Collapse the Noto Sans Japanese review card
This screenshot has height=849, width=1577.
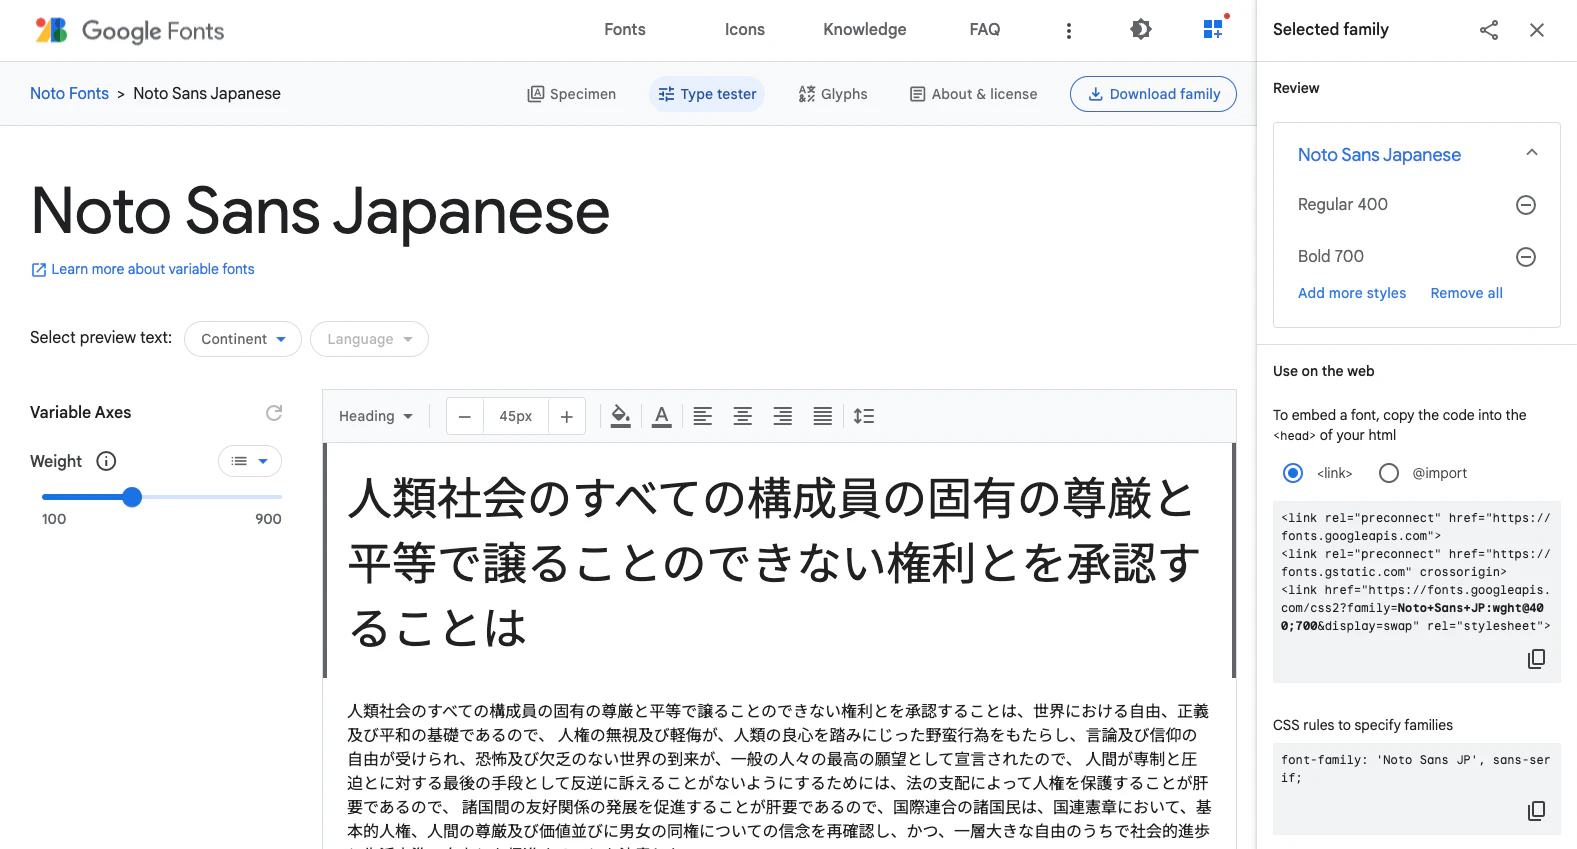[x=1531, y=153]
